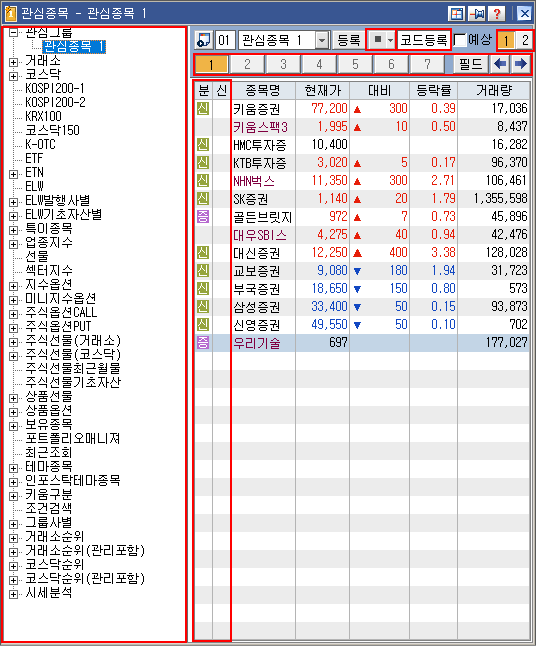This screenshot has width=536, height=646.
Task: Go to previous field set with left arrow
Action: point(500,64)
